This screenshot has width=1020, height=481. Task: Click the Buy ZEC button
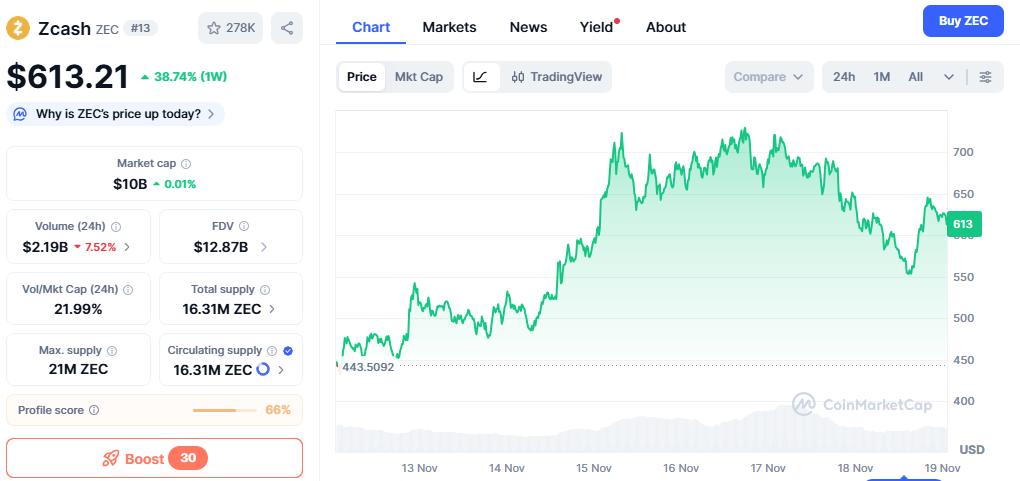pos(962,21)
